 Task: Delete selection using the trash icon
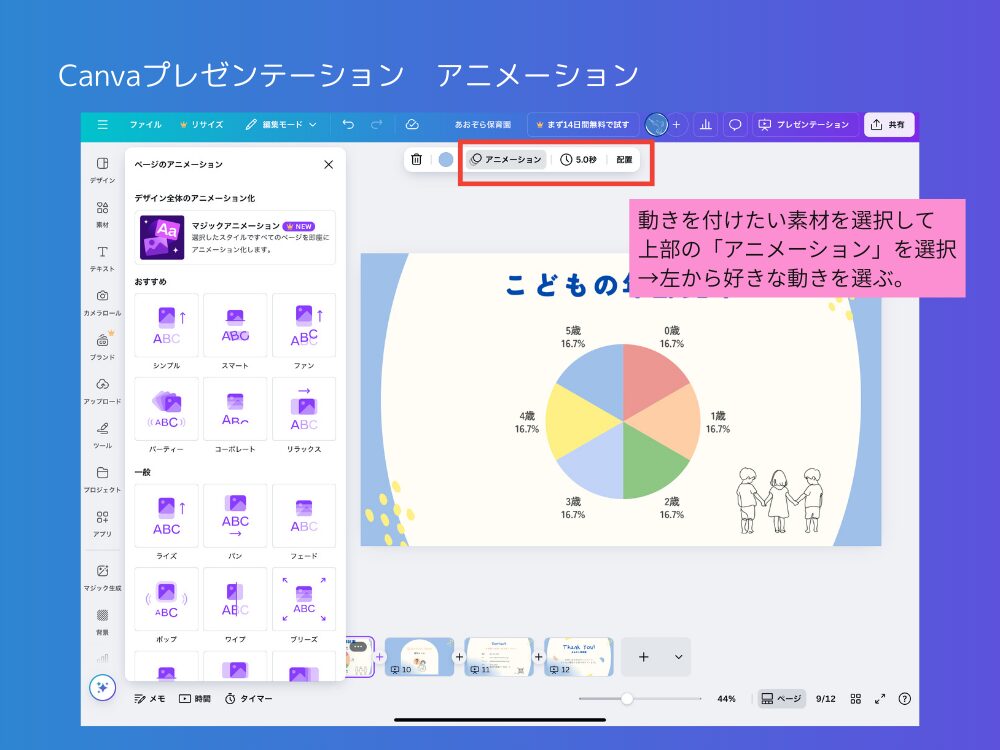click(414, 159)
